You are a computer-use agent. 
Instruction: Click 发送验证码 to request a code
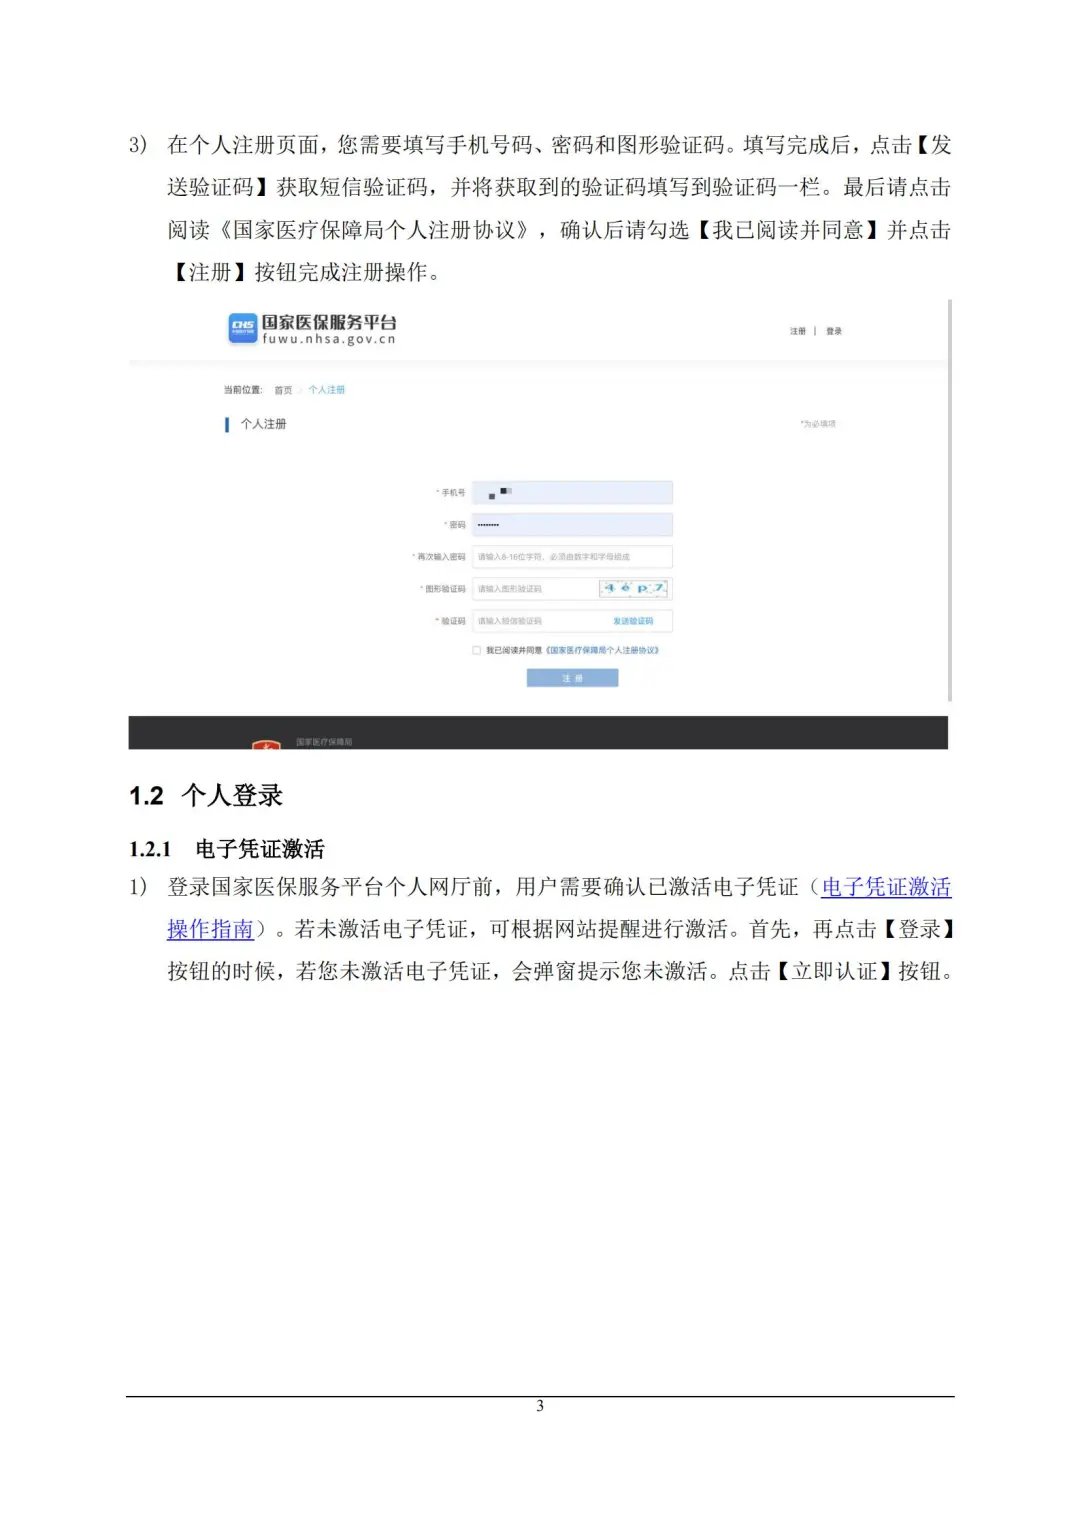[633, 621]
